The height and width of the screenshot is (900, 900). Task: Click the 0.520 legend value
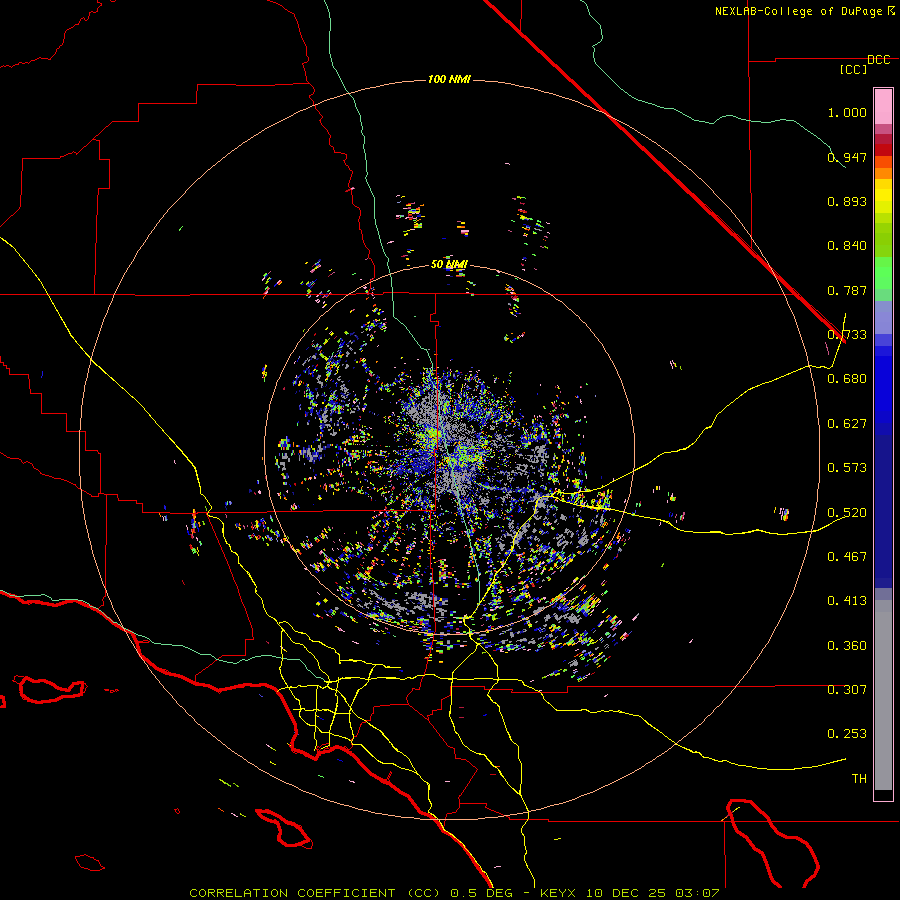click(x=847, y=513)
